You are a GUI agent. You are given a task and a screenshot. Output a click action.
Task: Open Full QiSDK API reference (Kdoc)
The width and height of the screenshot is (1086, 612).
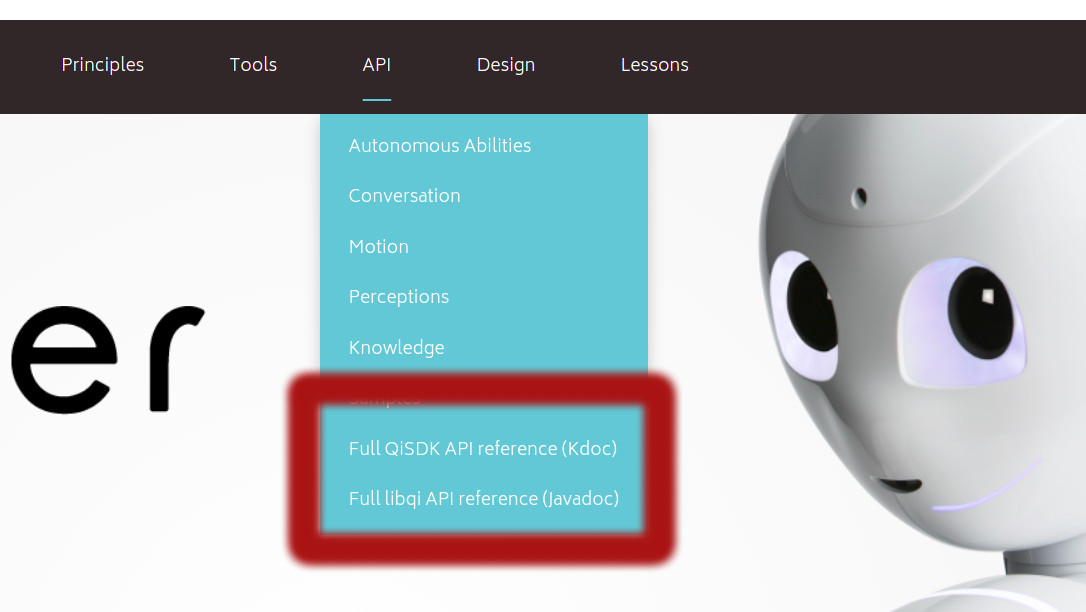(x=483, y=449)
